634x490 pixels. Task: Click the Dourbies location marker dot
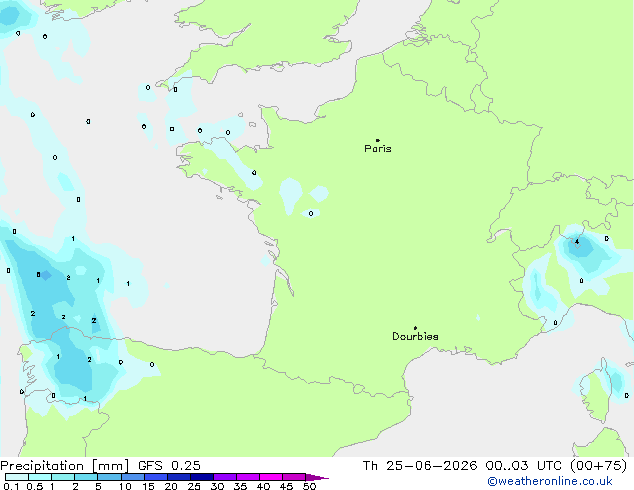(x=415, y=328)
